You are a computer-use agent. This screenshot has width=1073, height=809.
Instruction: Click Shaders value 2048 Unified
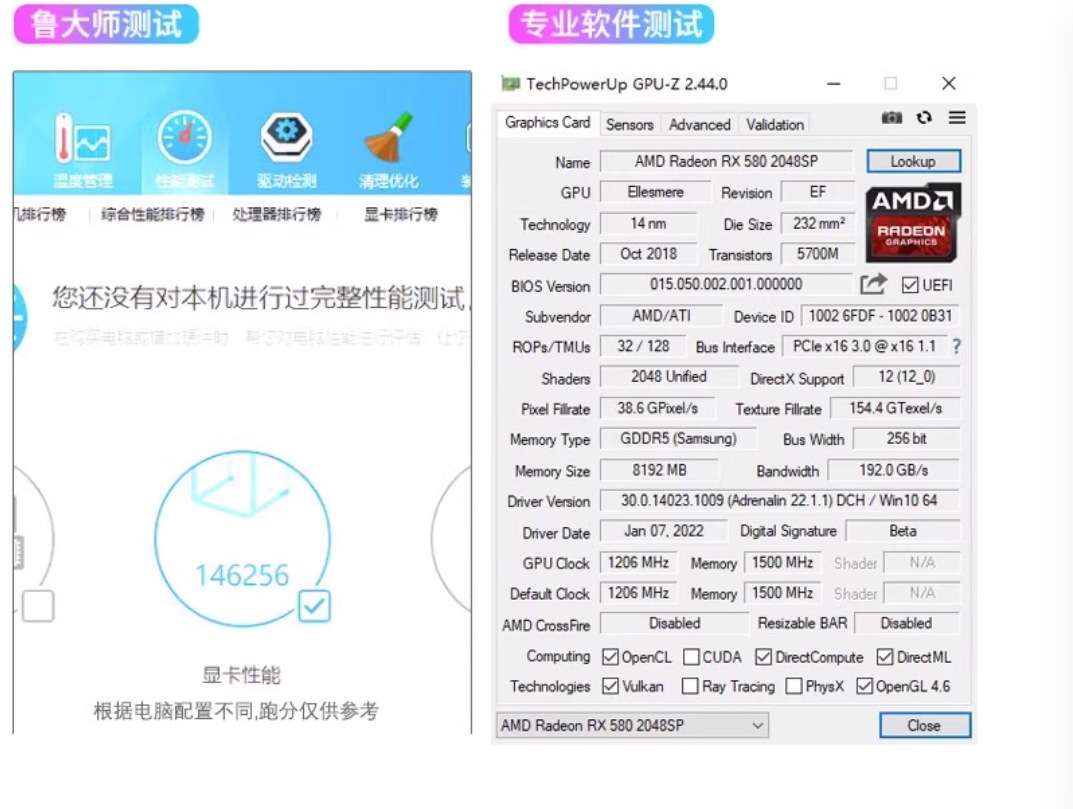[669, 376]
